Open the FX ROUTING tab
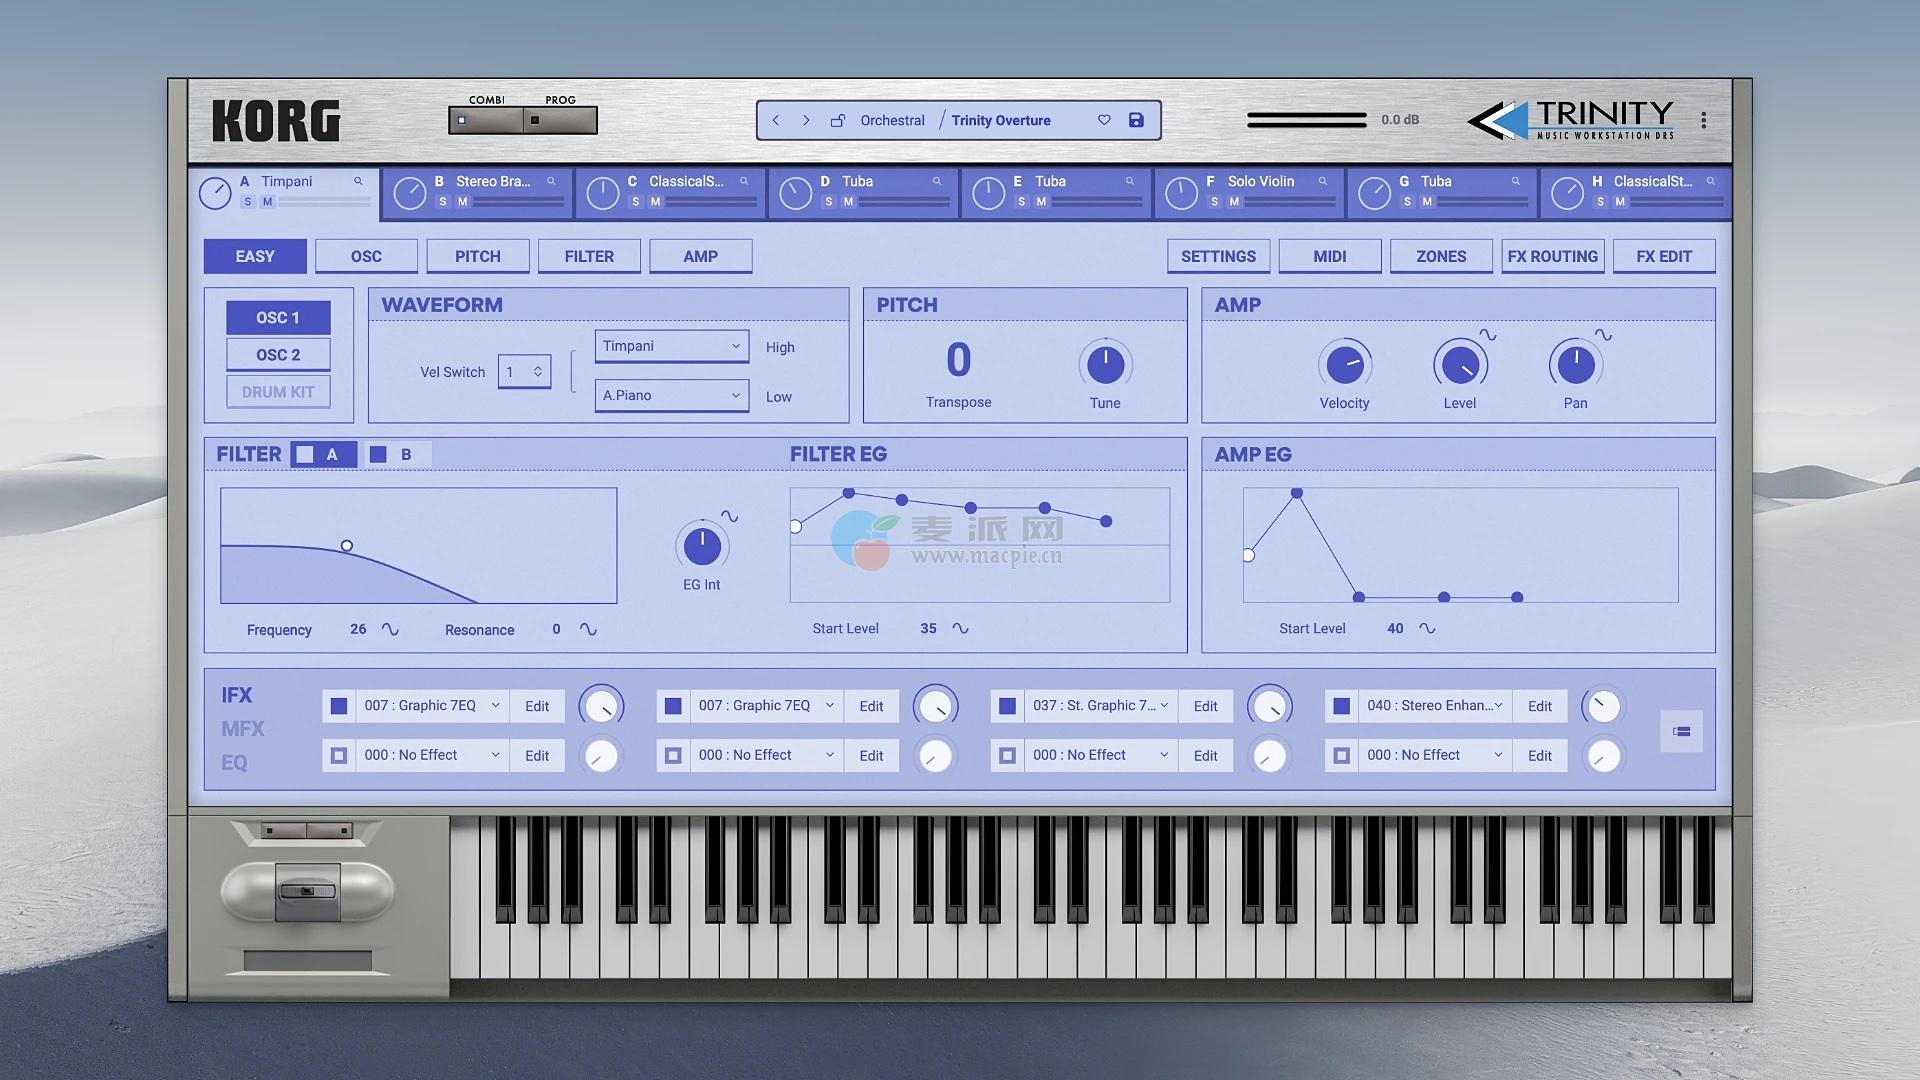1920x1080 pixels. 1552,256
